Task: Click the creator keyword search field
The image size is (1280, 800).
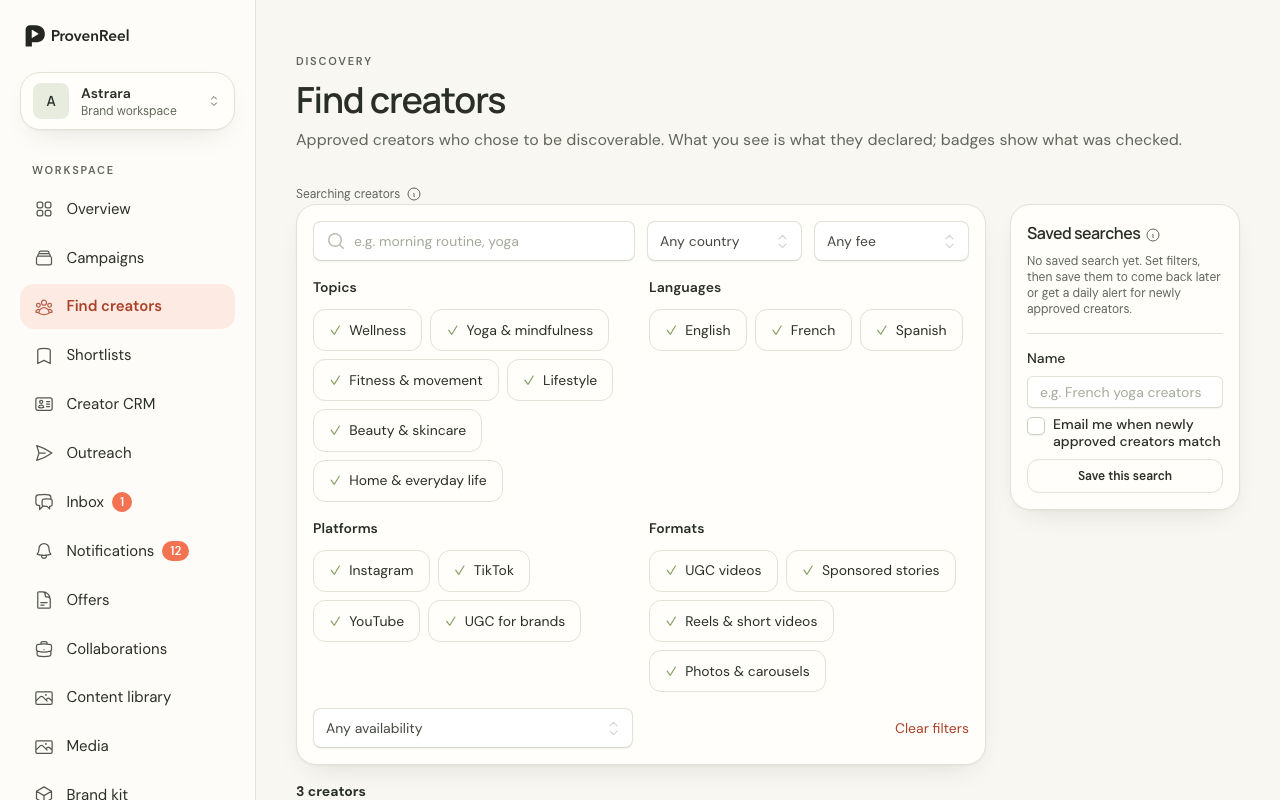Action: coord(474,241)
